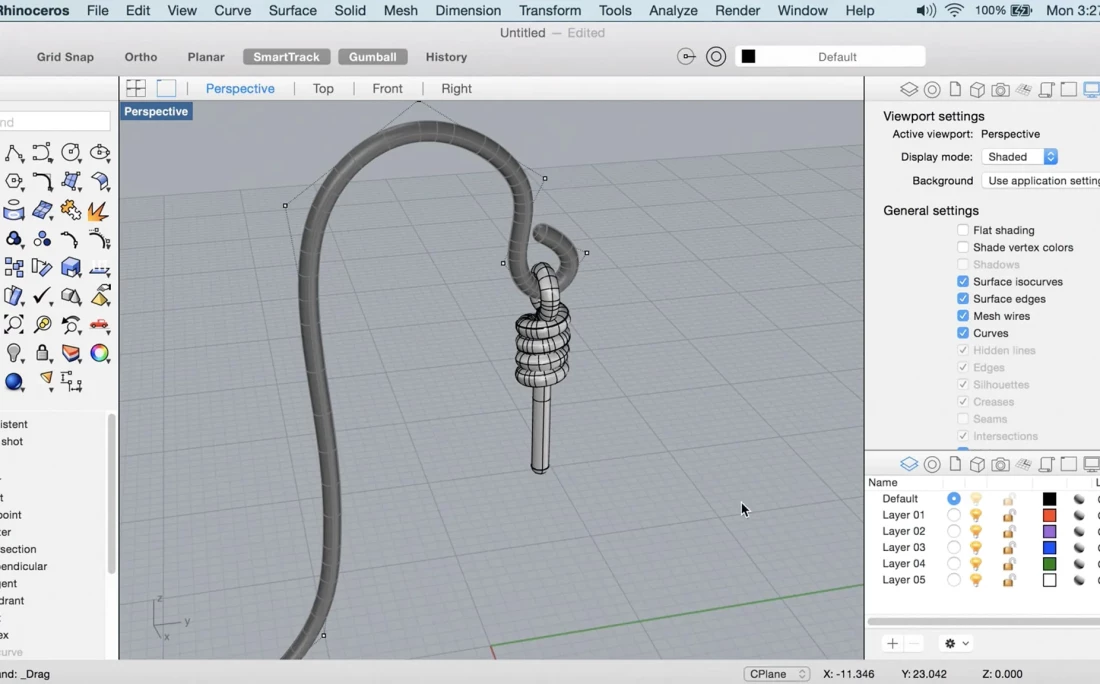Disable the SmartTrack button
This screenshot has width=1100, height=684.
tap(286, 57)
